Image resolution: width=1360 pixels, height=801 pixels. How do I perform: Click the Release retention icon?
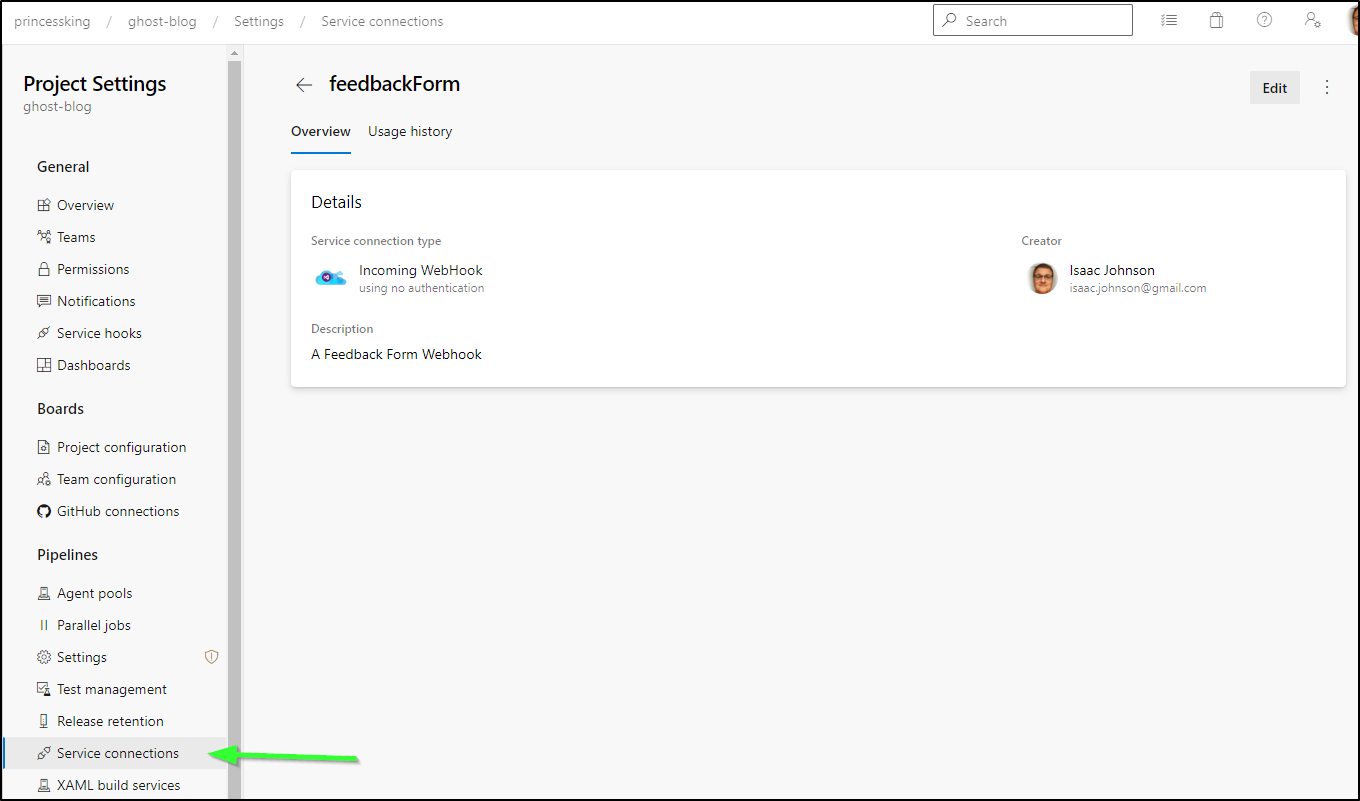point(44,721)
